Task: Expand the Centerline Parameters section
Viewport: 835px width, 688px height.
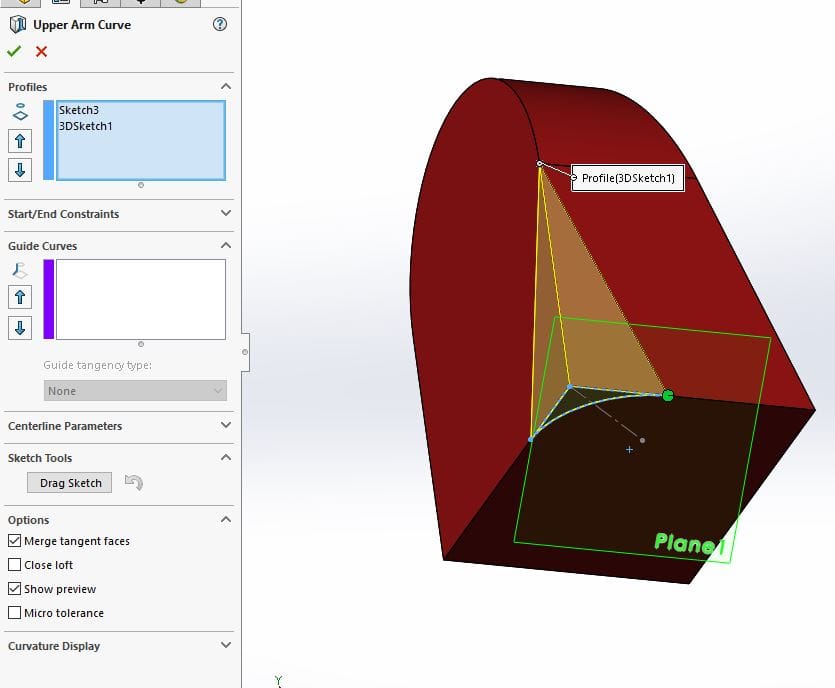Action: (226, 425)
